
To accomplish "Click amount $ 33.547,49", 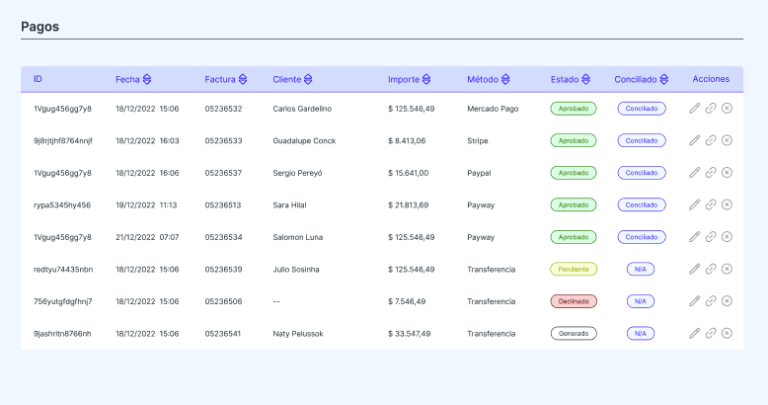I will (x=409, y=334).
